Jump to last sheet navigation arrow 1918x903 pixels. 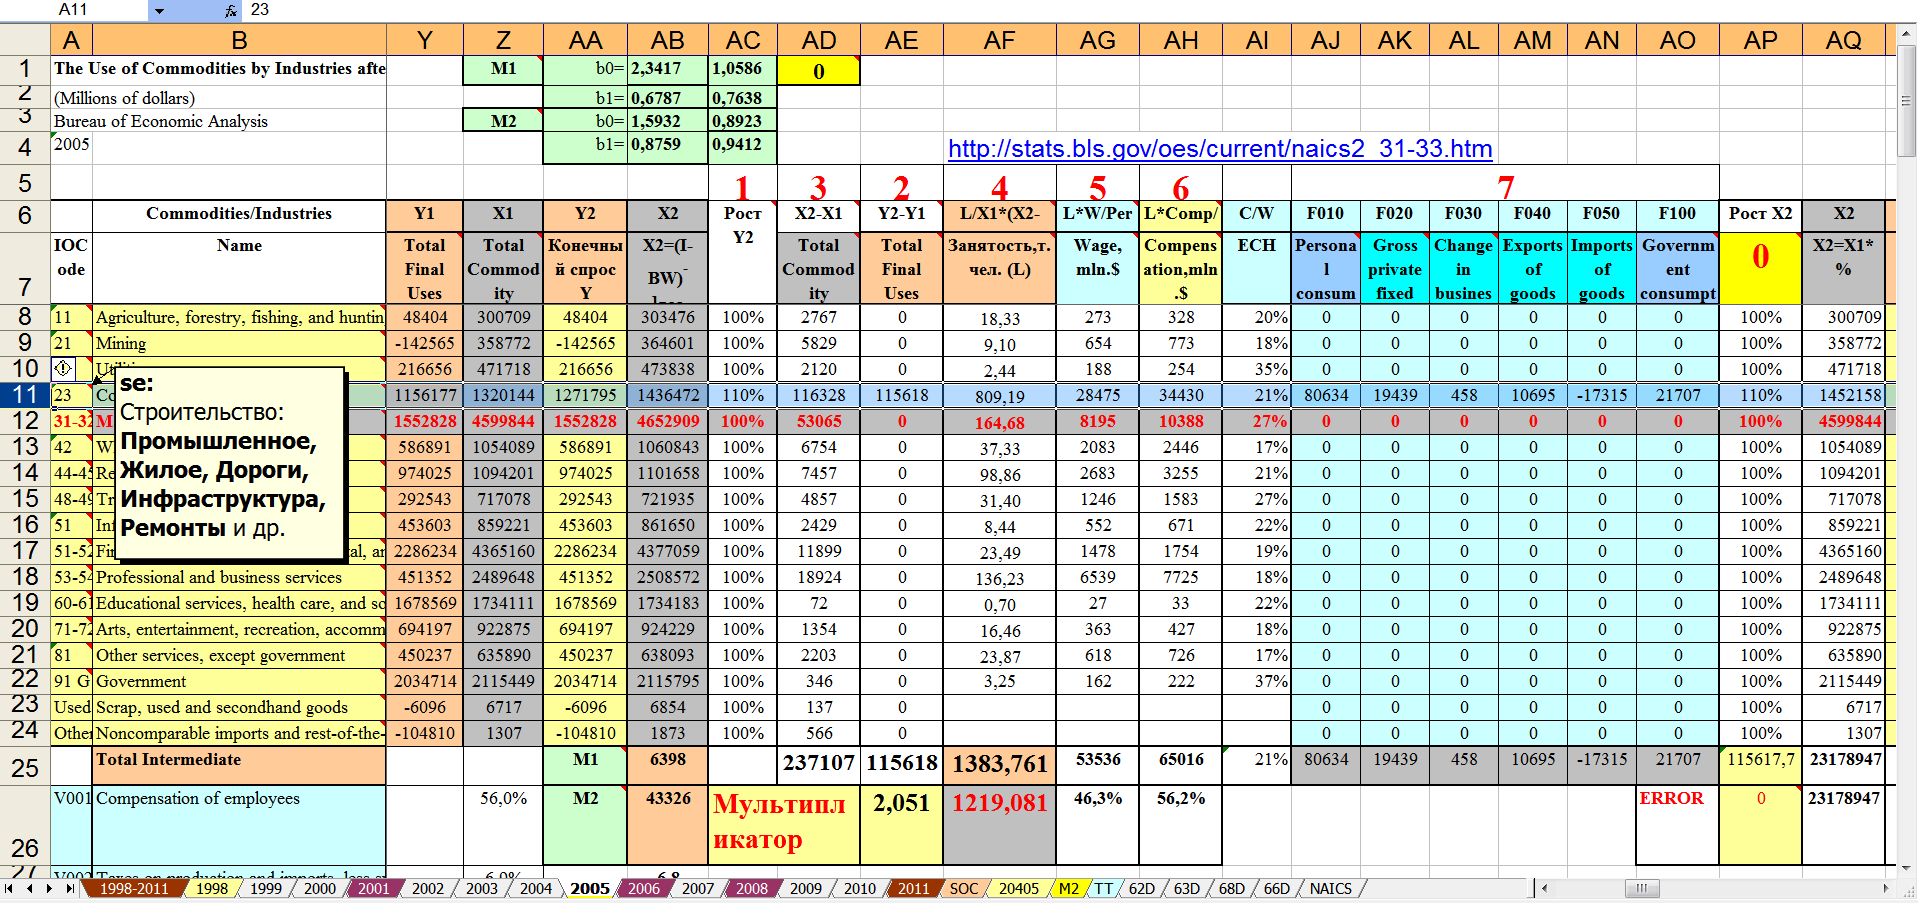69,888
